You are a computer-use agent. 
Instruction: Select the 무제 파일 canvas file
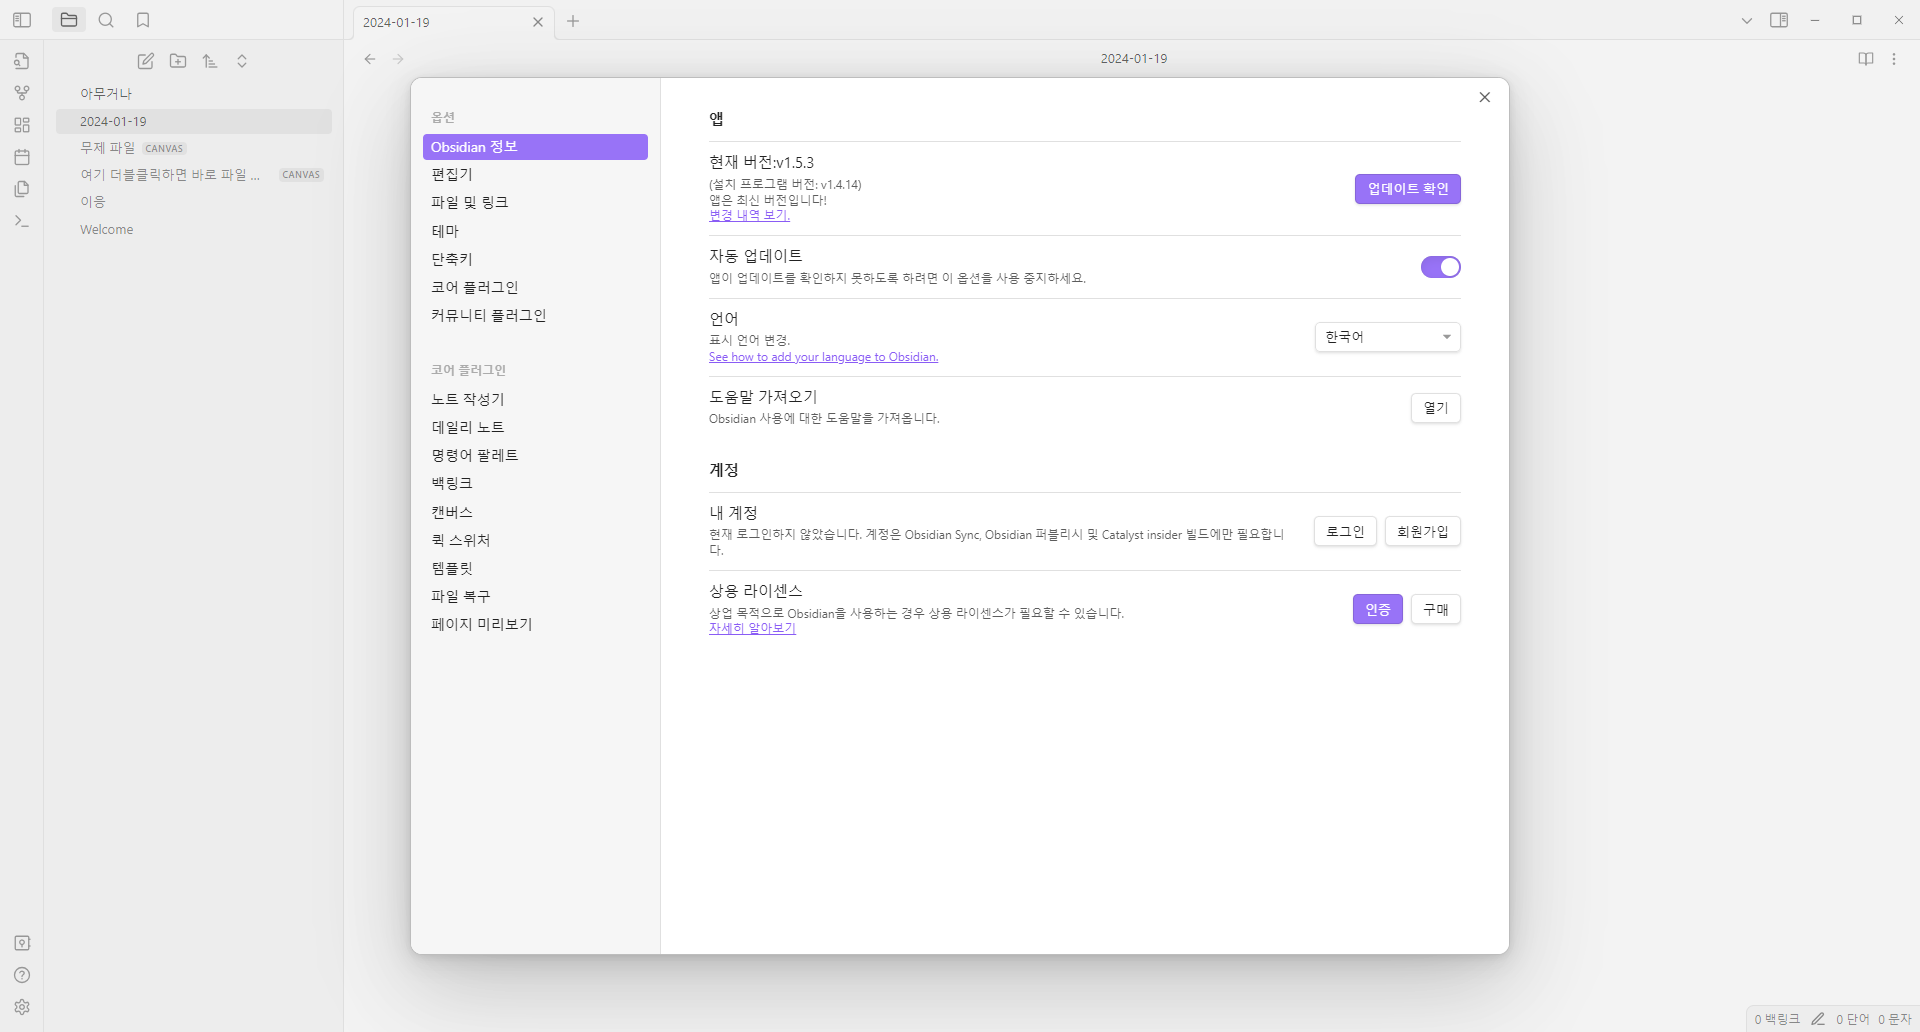pyautogui.click(x=194, y=148)
